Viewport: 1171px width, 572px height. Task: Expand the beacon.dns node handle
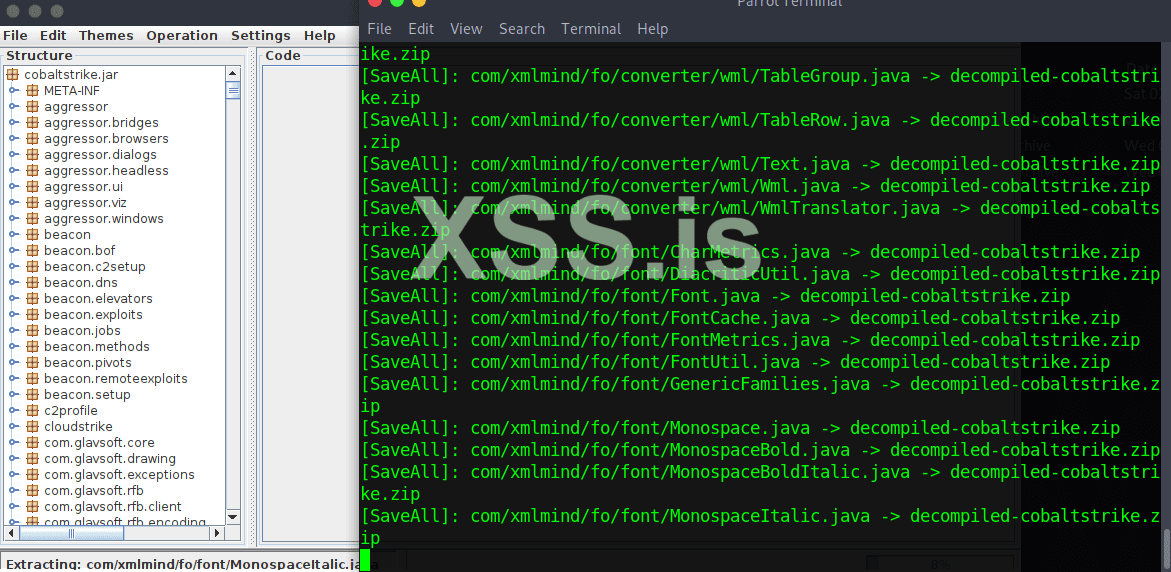pyautogui.click(x=13, y=282)
